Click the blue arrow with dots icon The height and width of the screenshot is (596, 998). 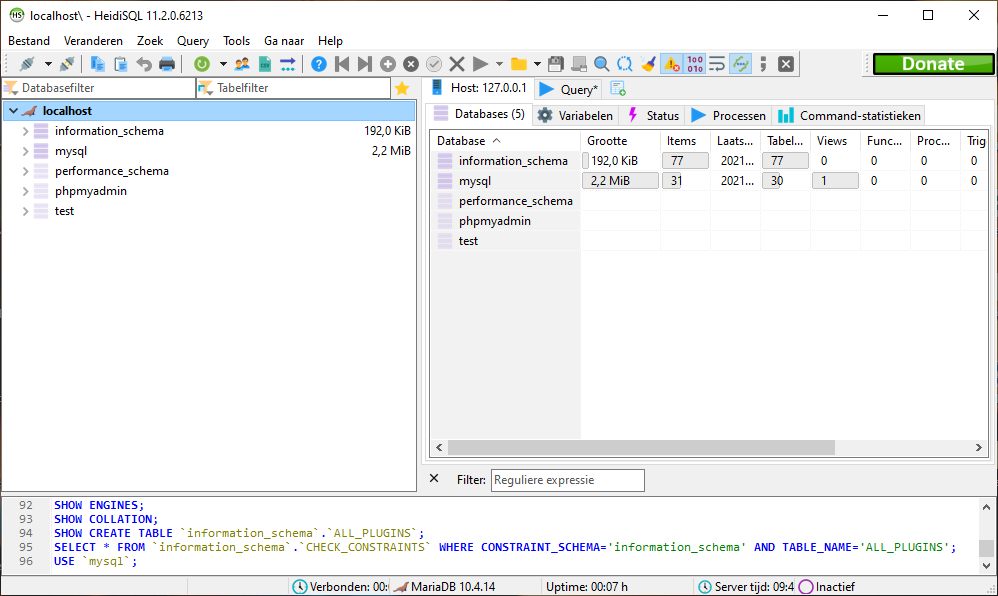click(x=288, y=64)
